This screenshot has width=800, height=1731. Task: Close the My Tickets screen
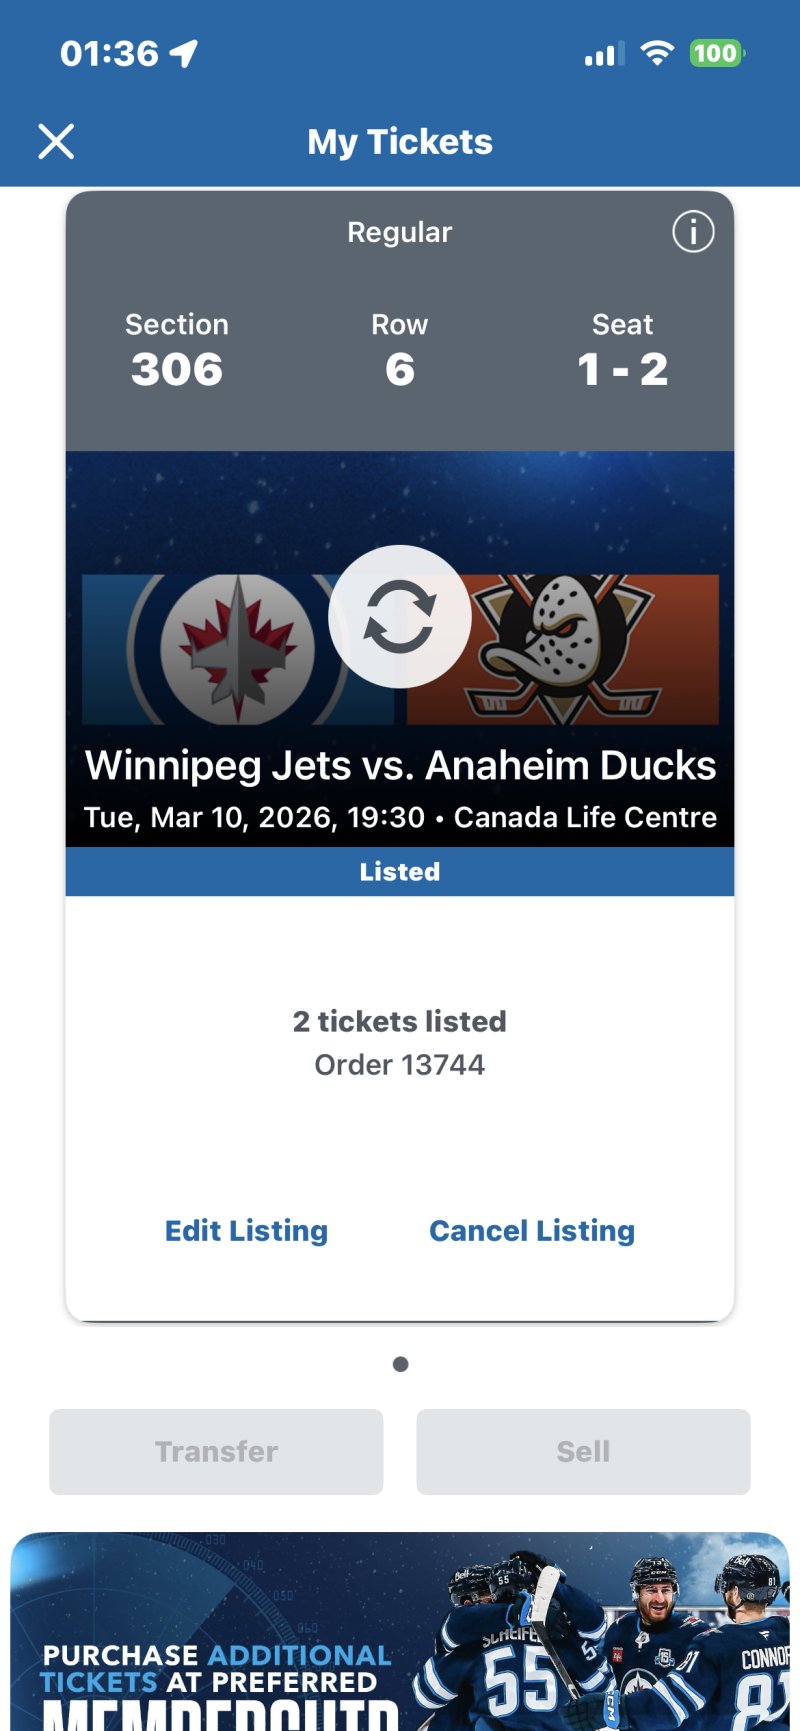56,141
